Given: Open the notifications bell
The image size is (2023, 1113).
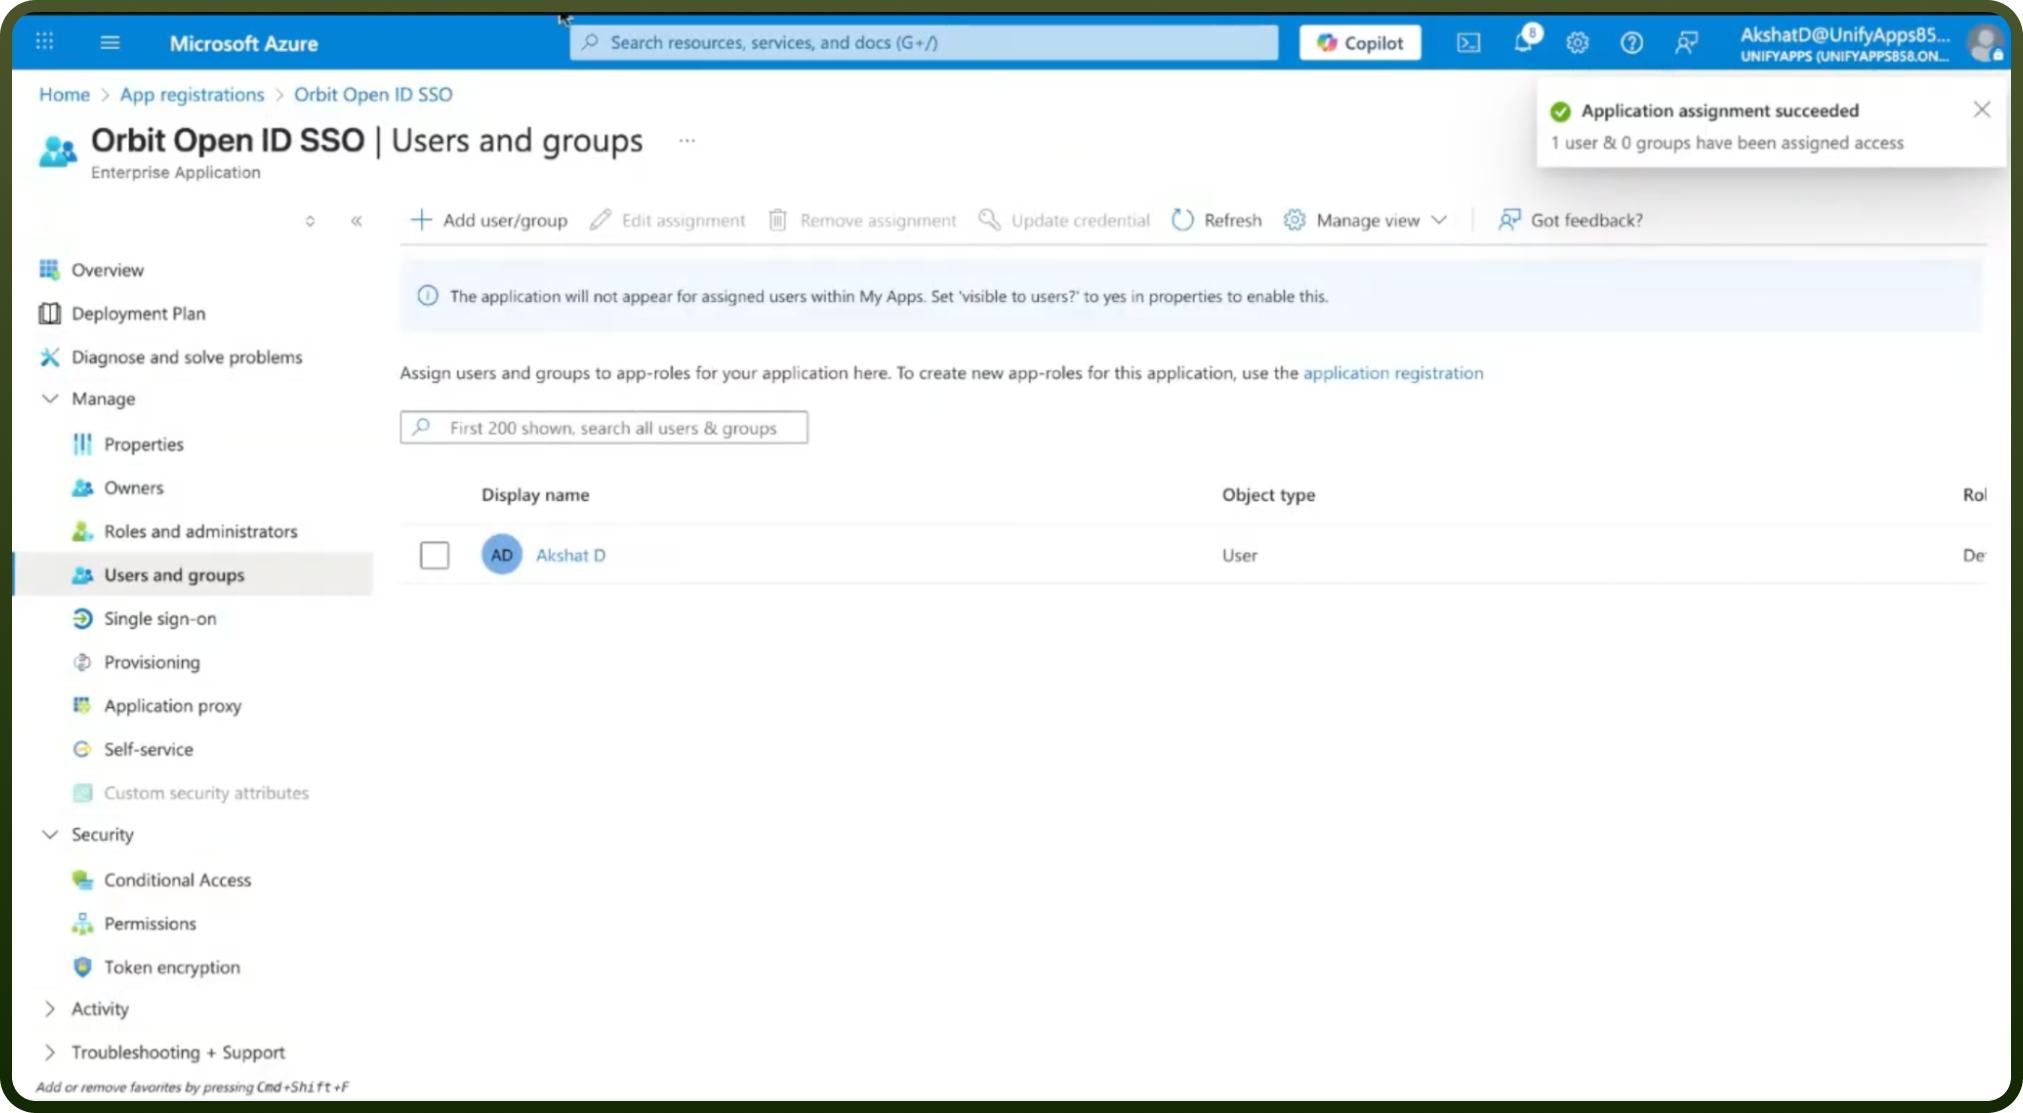Looking at the screenshot, I should [1524, 41].
